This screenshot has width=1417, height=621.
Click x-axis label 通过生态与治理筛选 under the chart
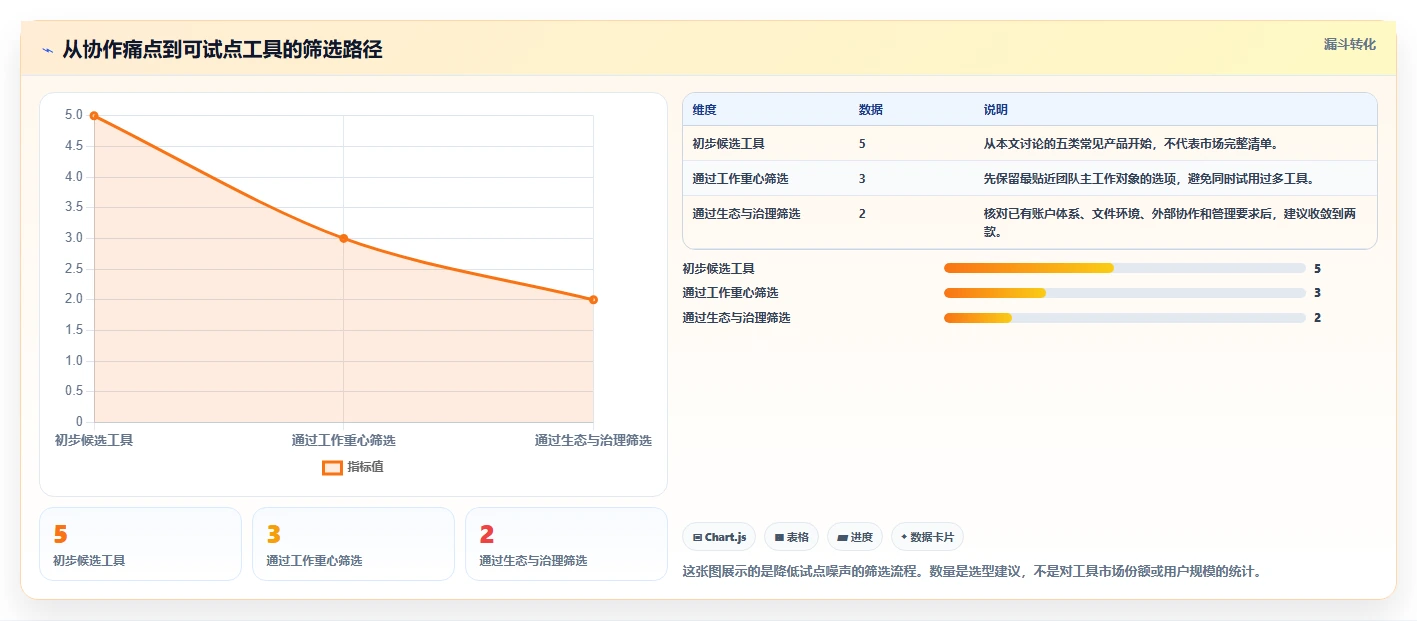point(593,440)
